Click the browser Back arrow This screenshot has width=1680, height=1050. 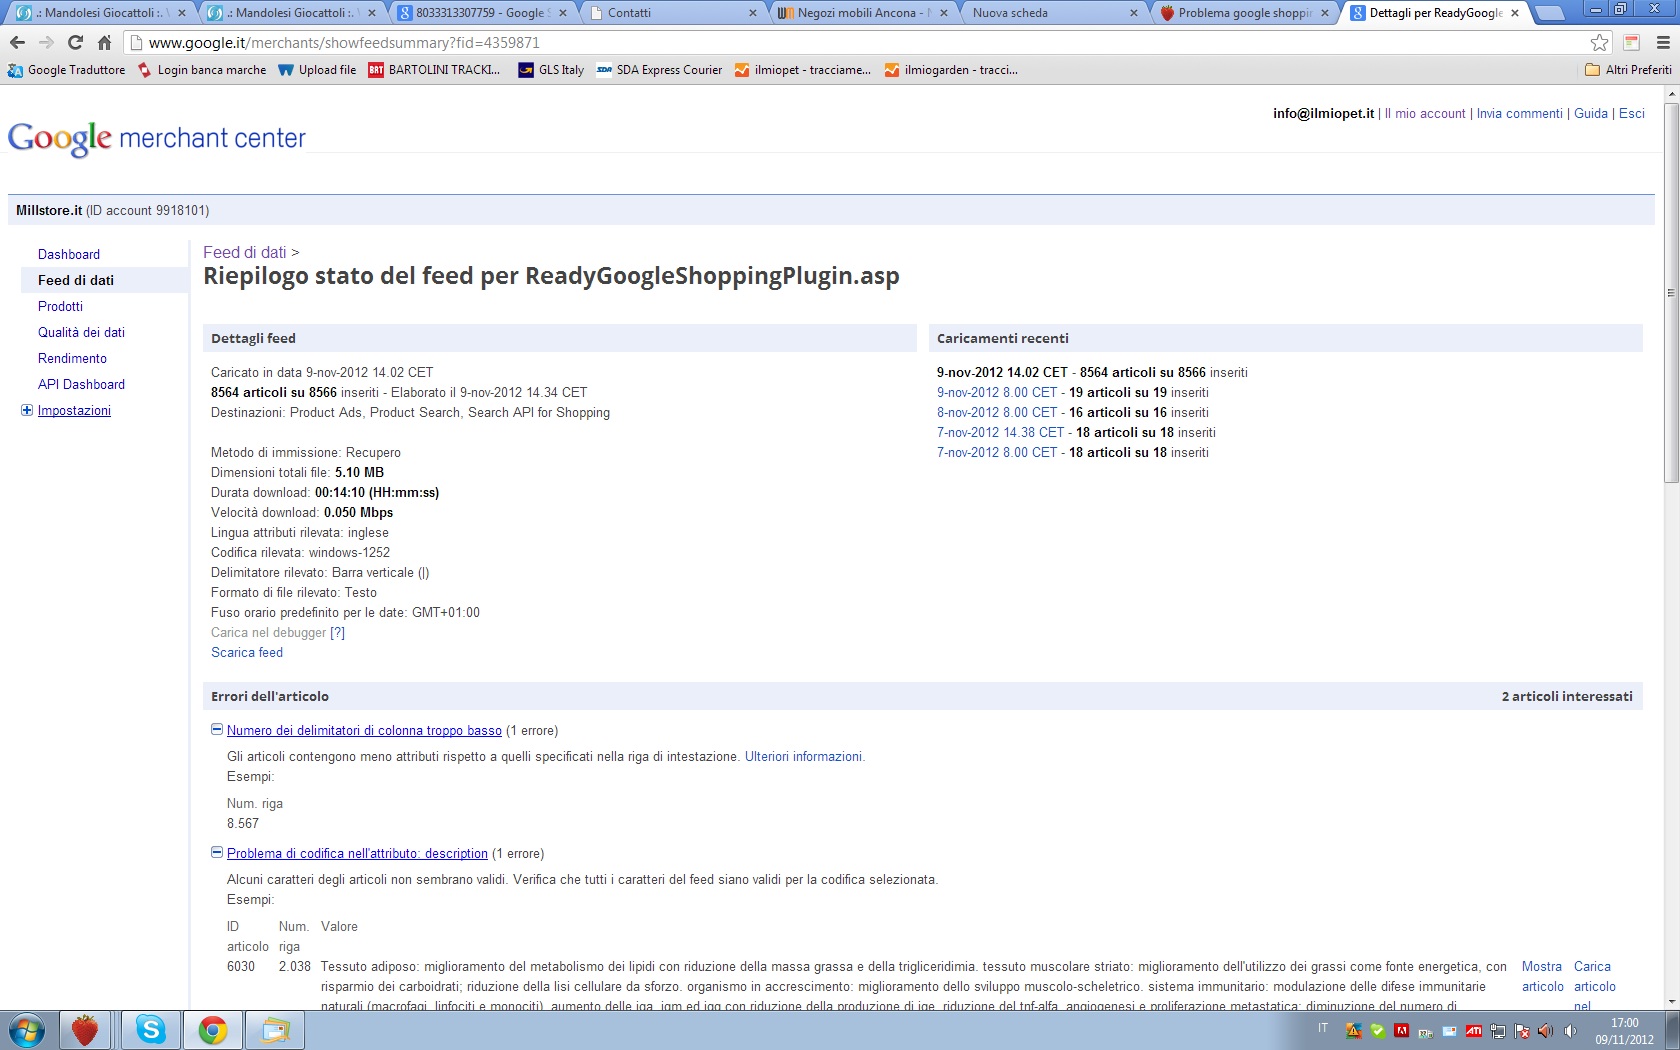(x=17, y=42)
